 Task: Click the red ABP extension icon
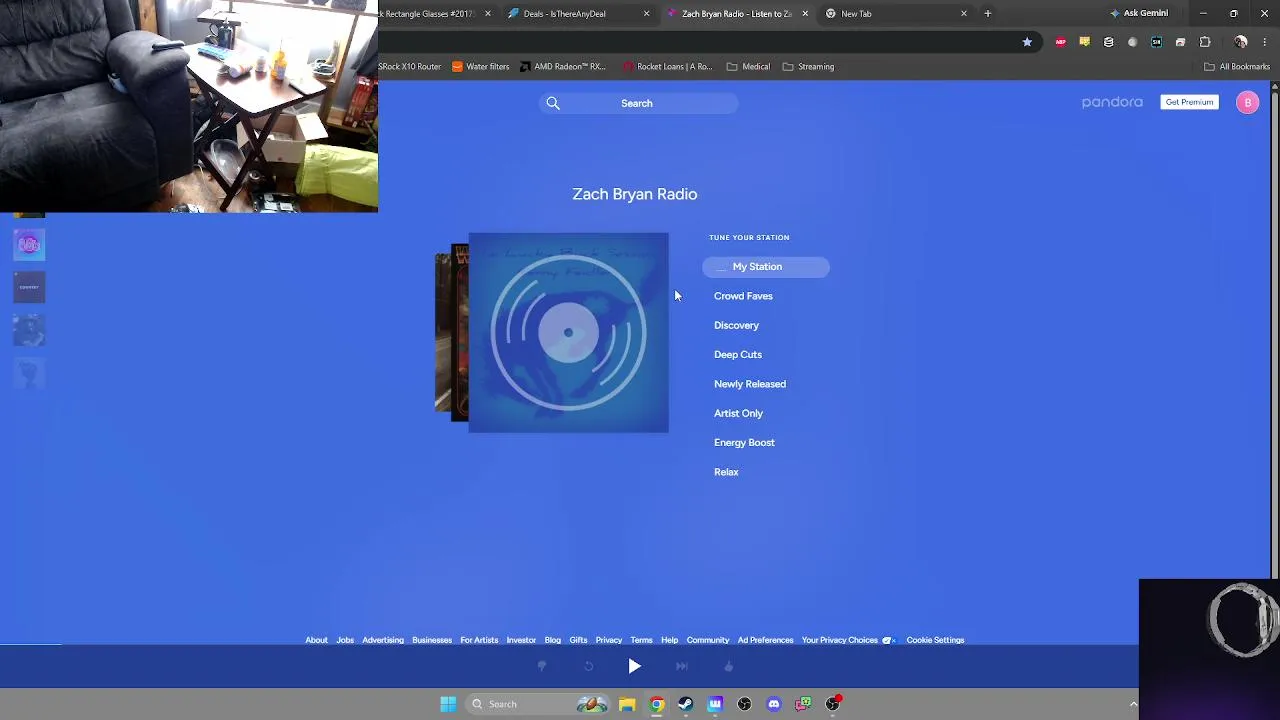click(x=1061, y=42)
